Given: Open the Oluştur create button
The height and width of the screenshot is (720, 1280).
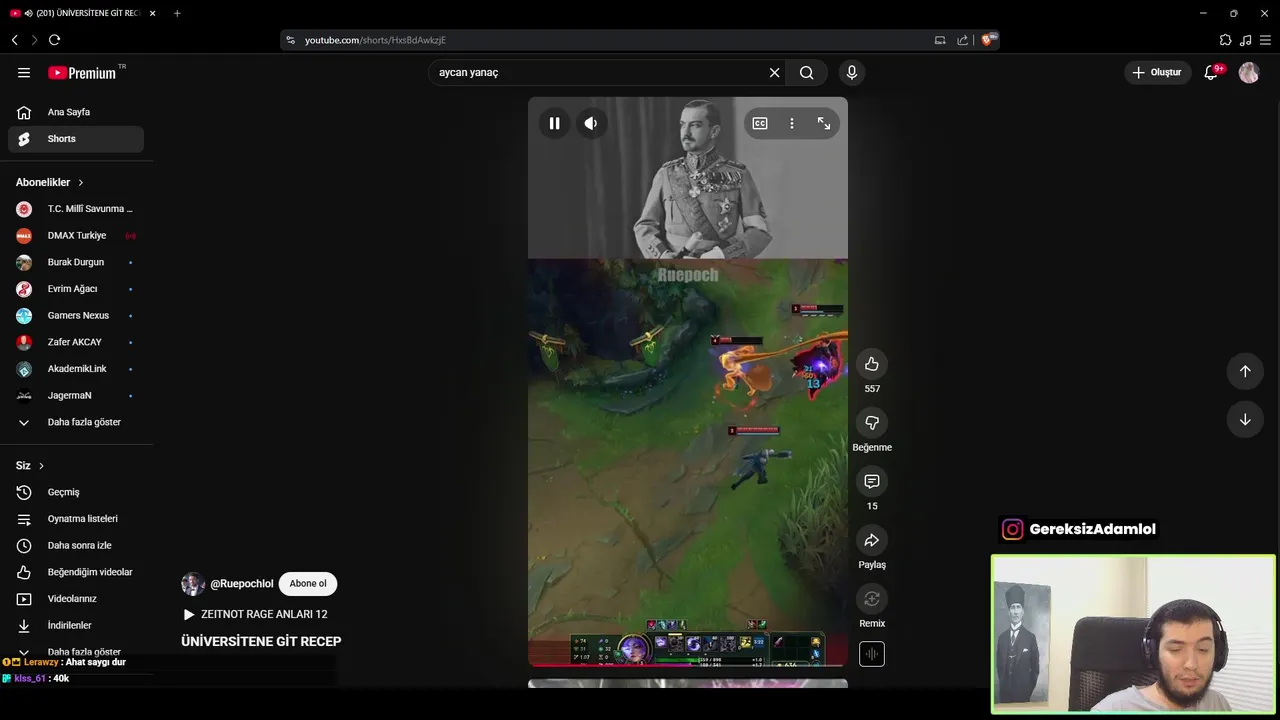Looking at the screenshot, I should [x=1157, y=72].
